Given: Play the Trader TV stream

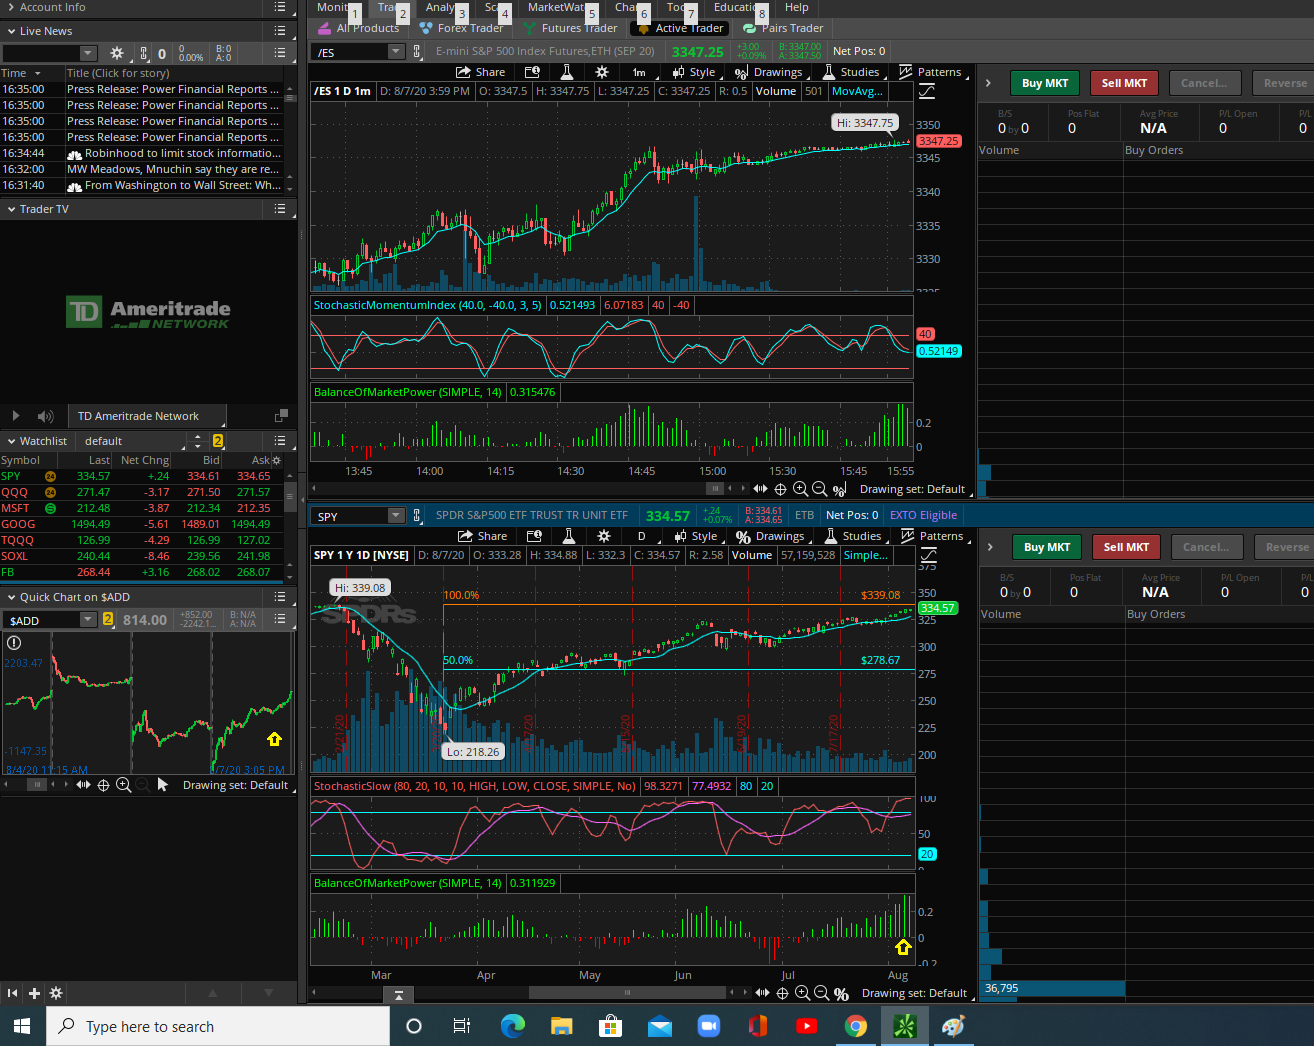Looking at the screenshot, I should pos(16,416).
